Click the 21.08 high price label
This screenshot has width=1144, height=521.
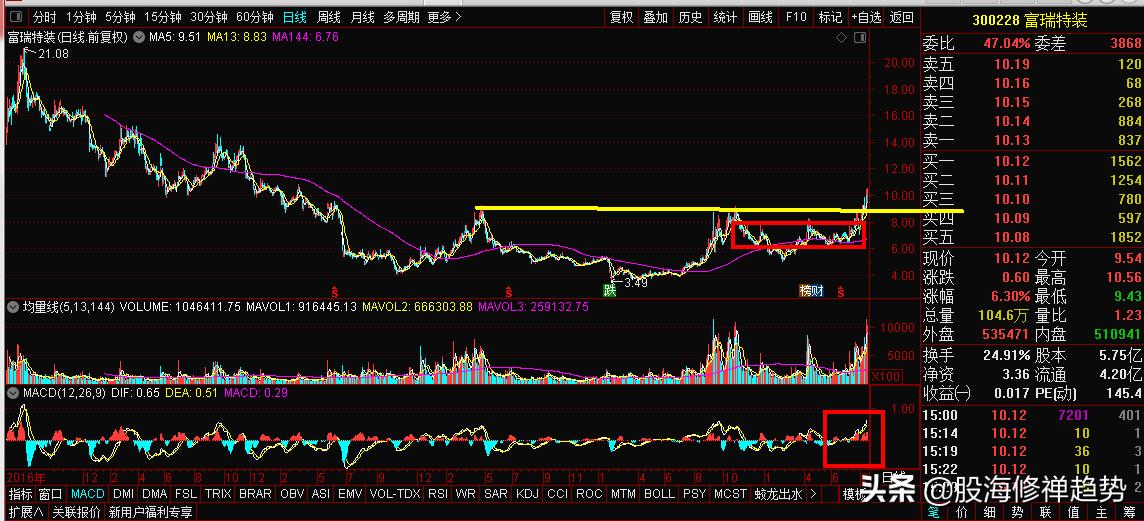[53, 53]
